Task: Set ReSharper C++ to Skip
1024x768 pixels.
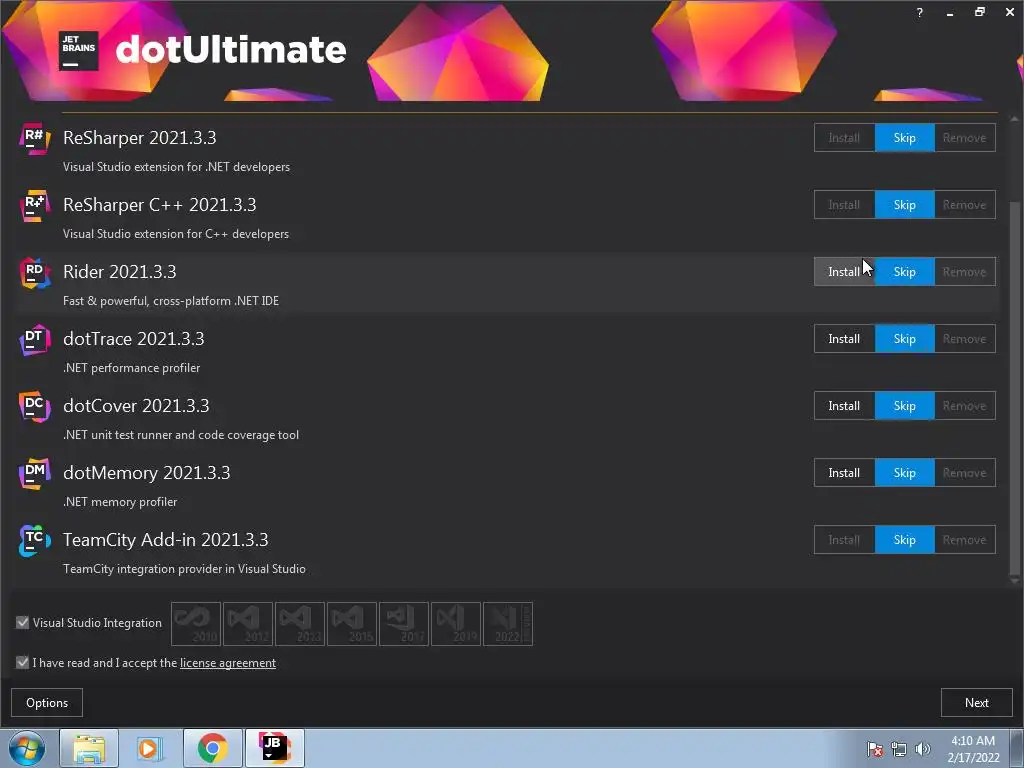Action: [x=904, y=205]
